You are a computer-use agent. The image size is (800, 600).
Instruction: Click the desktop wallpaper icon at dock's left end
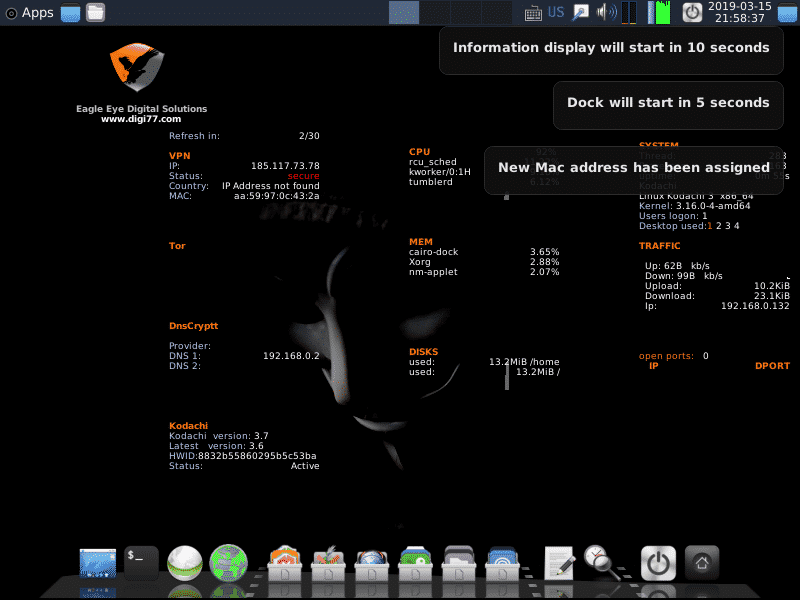tap(97, 562)
